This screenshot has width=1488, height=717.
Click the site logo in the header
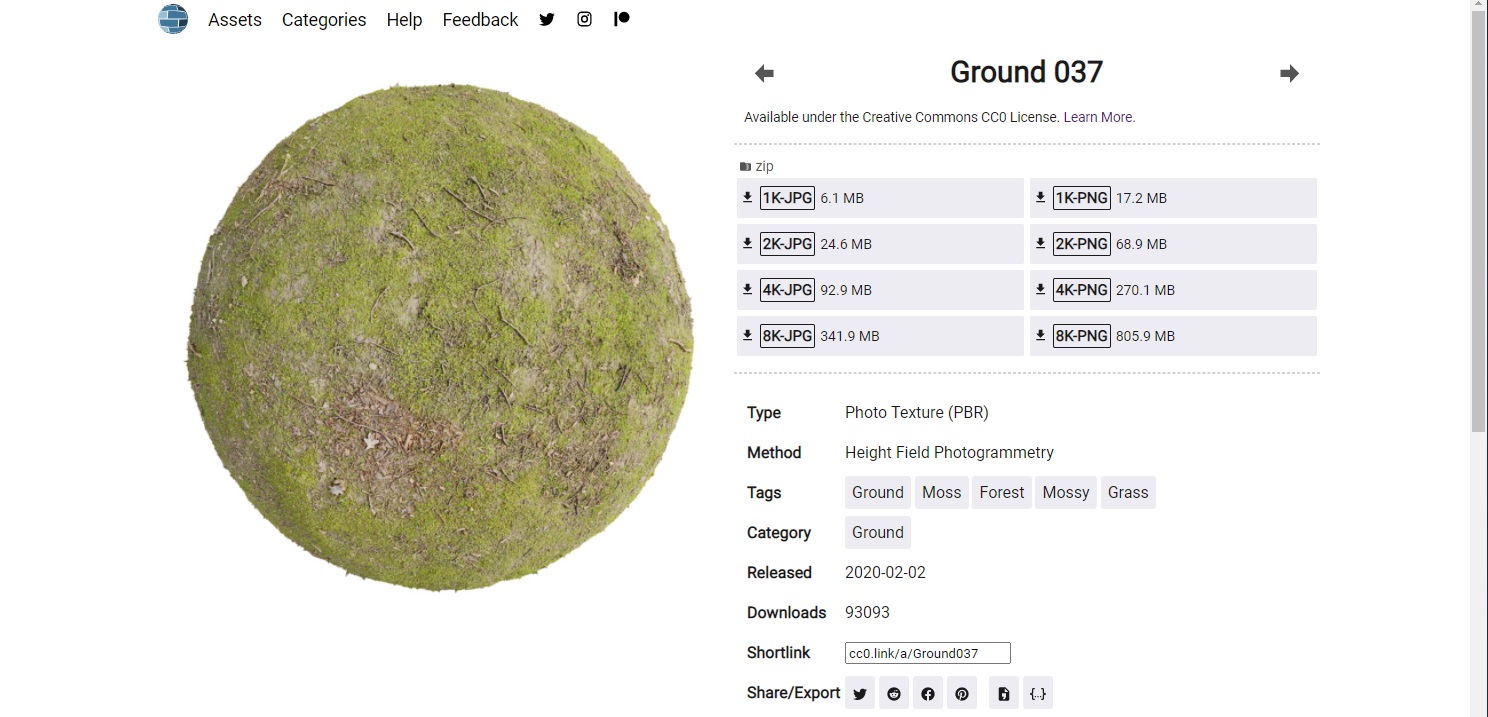[x=173, y=19]
